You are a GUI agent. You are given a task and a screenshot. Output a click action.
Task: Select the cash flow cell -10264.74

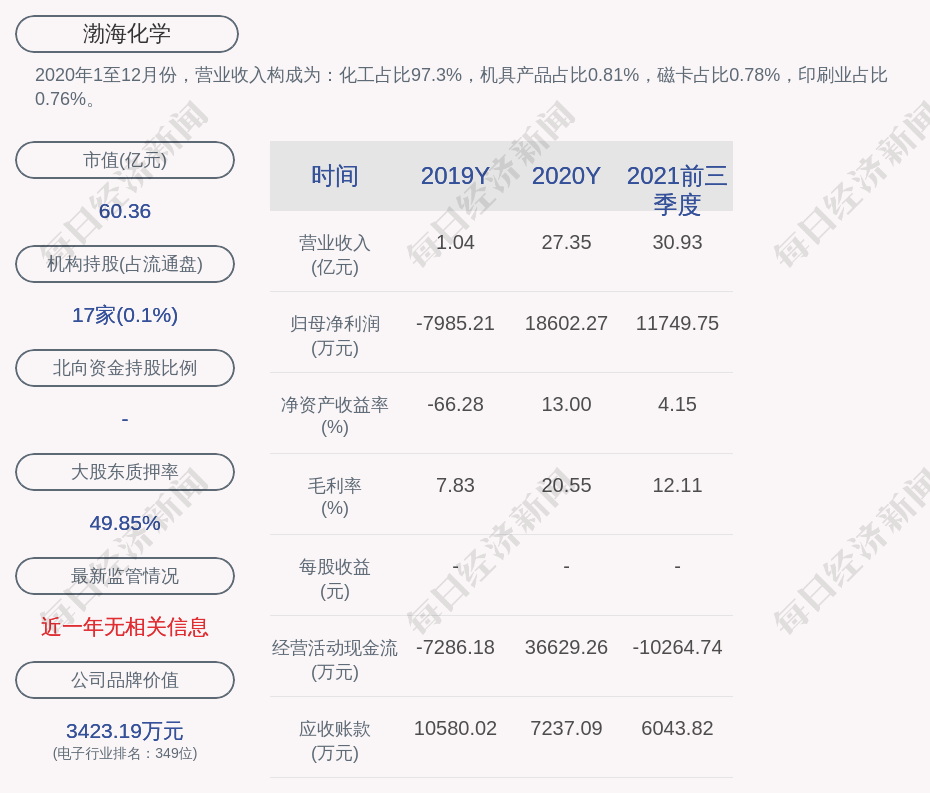point(677,647)
